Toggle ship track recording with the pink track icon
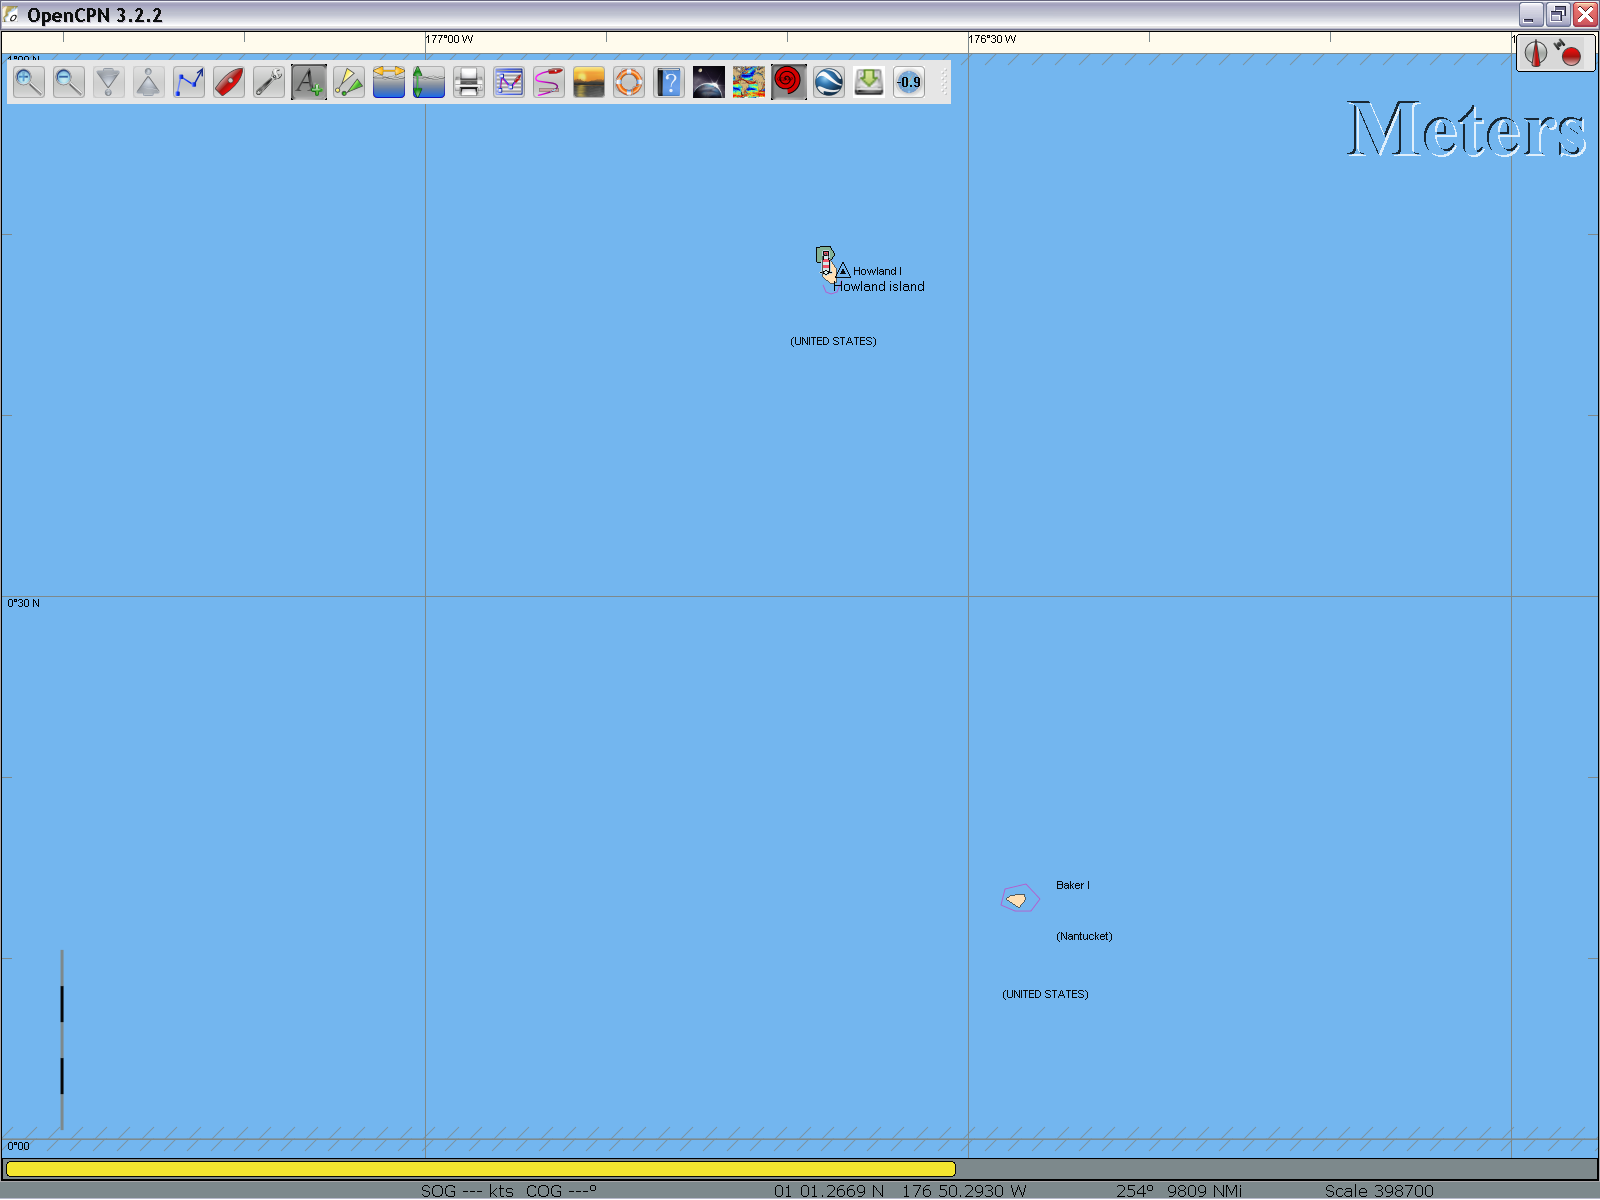Screen dimensions: 1600x1200 coord(549,82)
